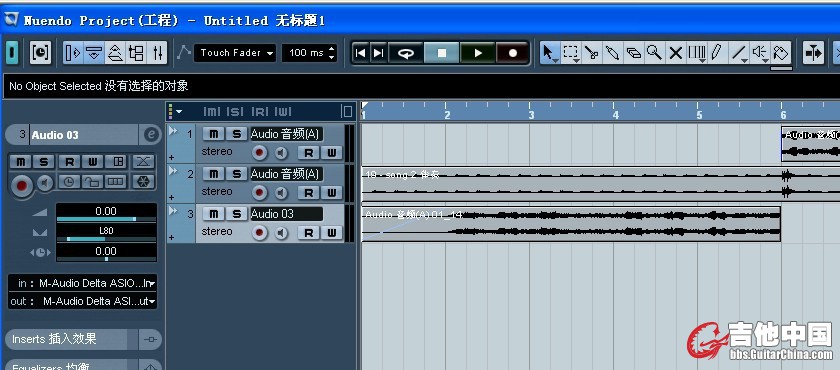The width and height of the screenshot is (840, 370).
Task: Select the Color paint bucket tool
Action: (x=781, y=52)
